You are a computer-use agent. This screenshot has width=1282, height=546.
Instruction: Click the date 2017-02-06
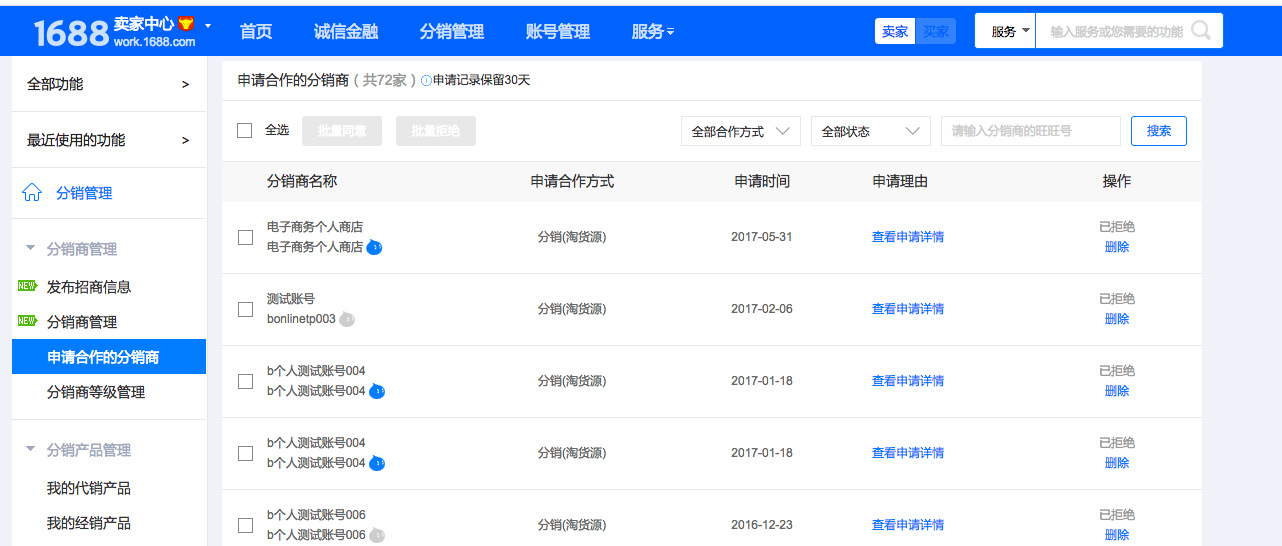coord(762,309)
